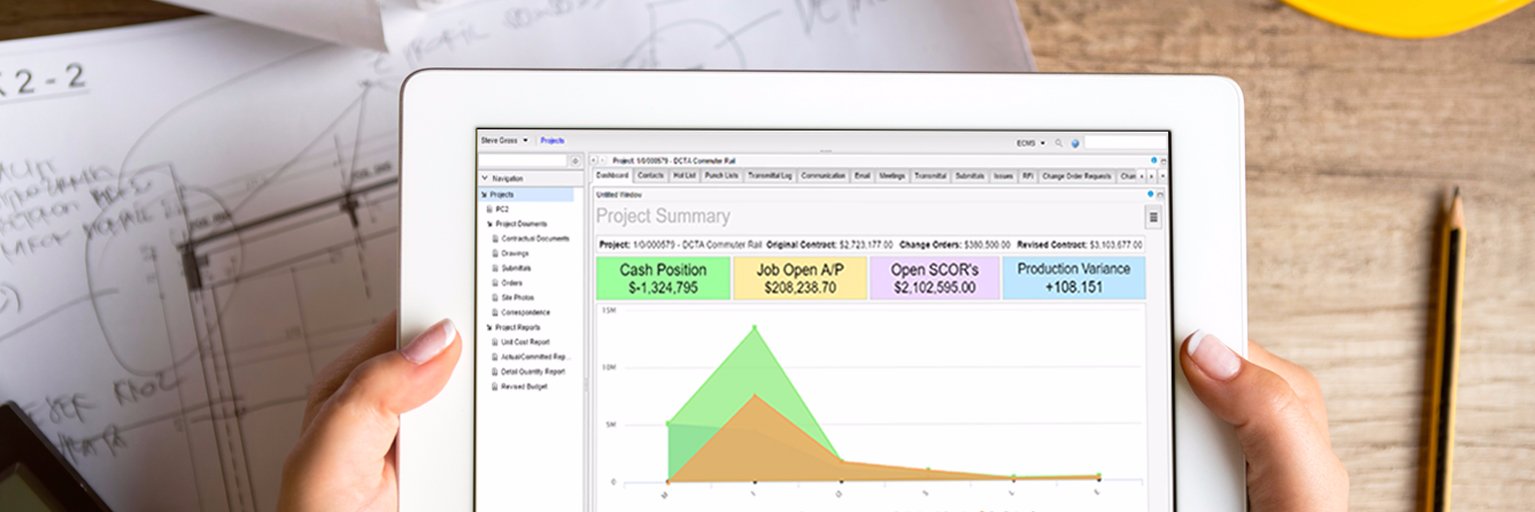Click the Projects link in top bar
The width and height of the screenshot is (1535, 512).
point(552,141)
